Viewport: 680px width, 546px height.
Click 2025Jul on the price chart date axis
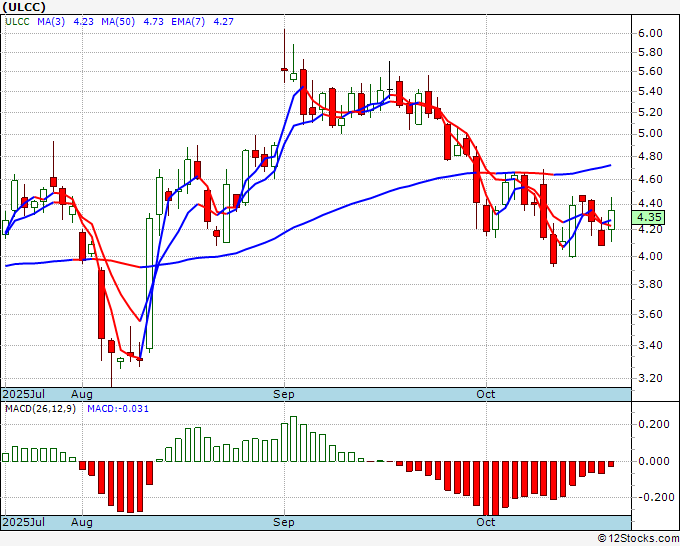[x=24, y=394]
